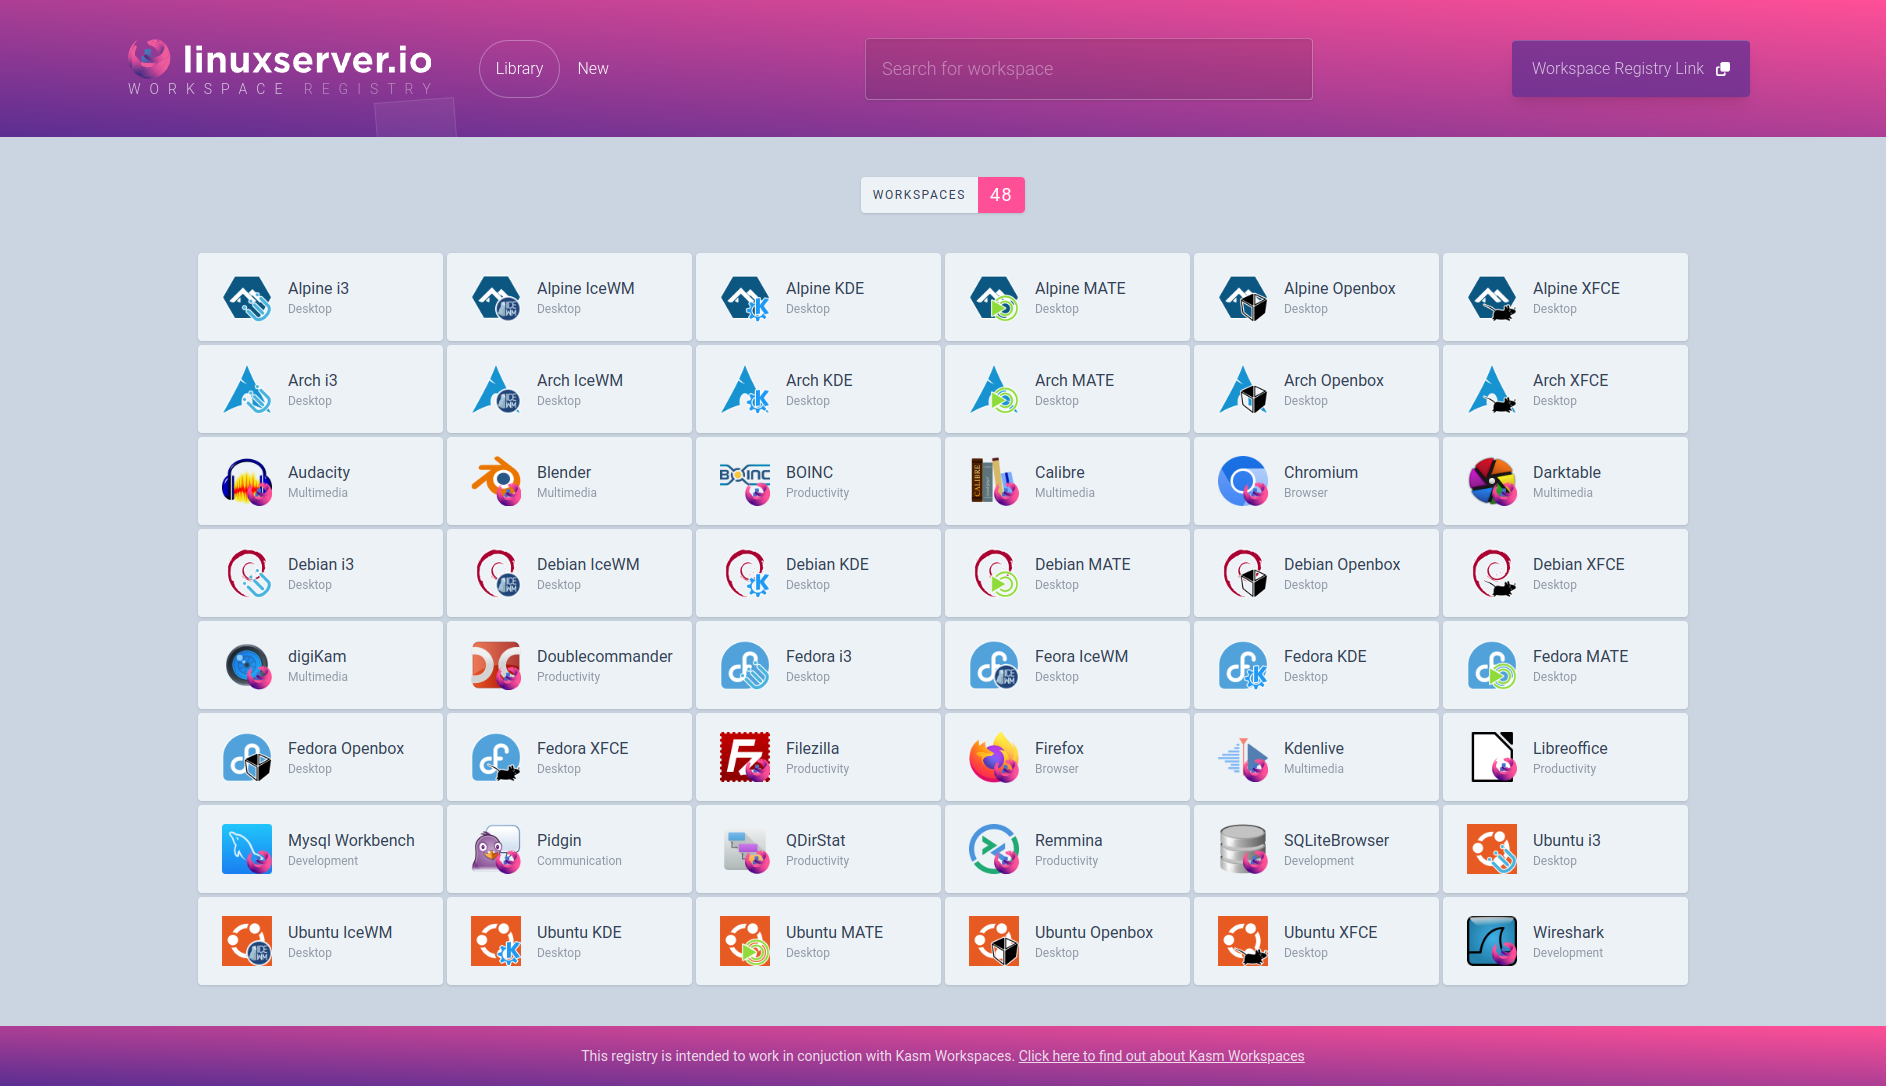Click the linuxserver.io logo
Image resolution: width=1886 pixels, height=1086 pixels.
coord(281,67)
